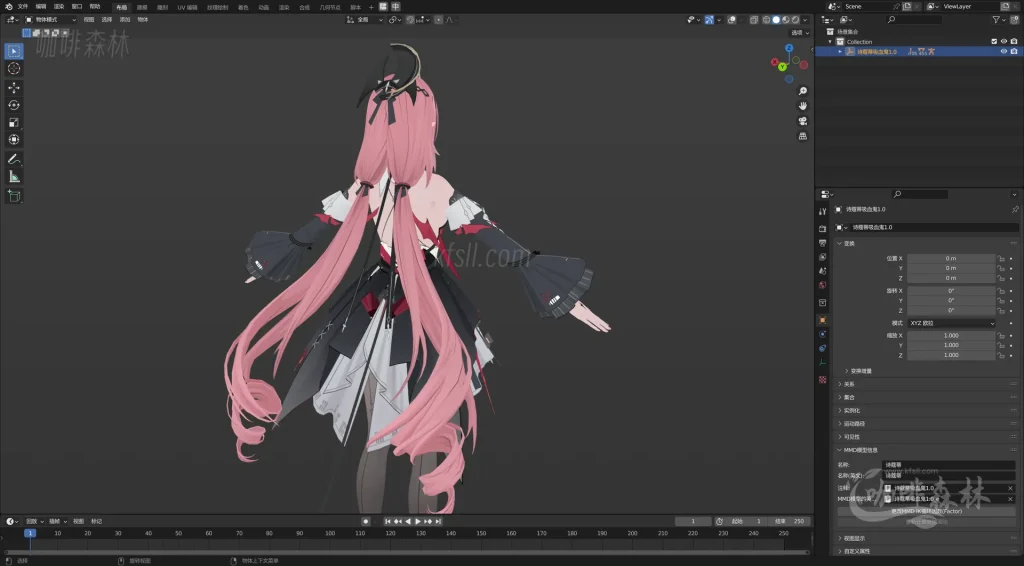Click the 选项 options button in viewport
This screenshot has height=566, width=1024.
click(800, 33)
